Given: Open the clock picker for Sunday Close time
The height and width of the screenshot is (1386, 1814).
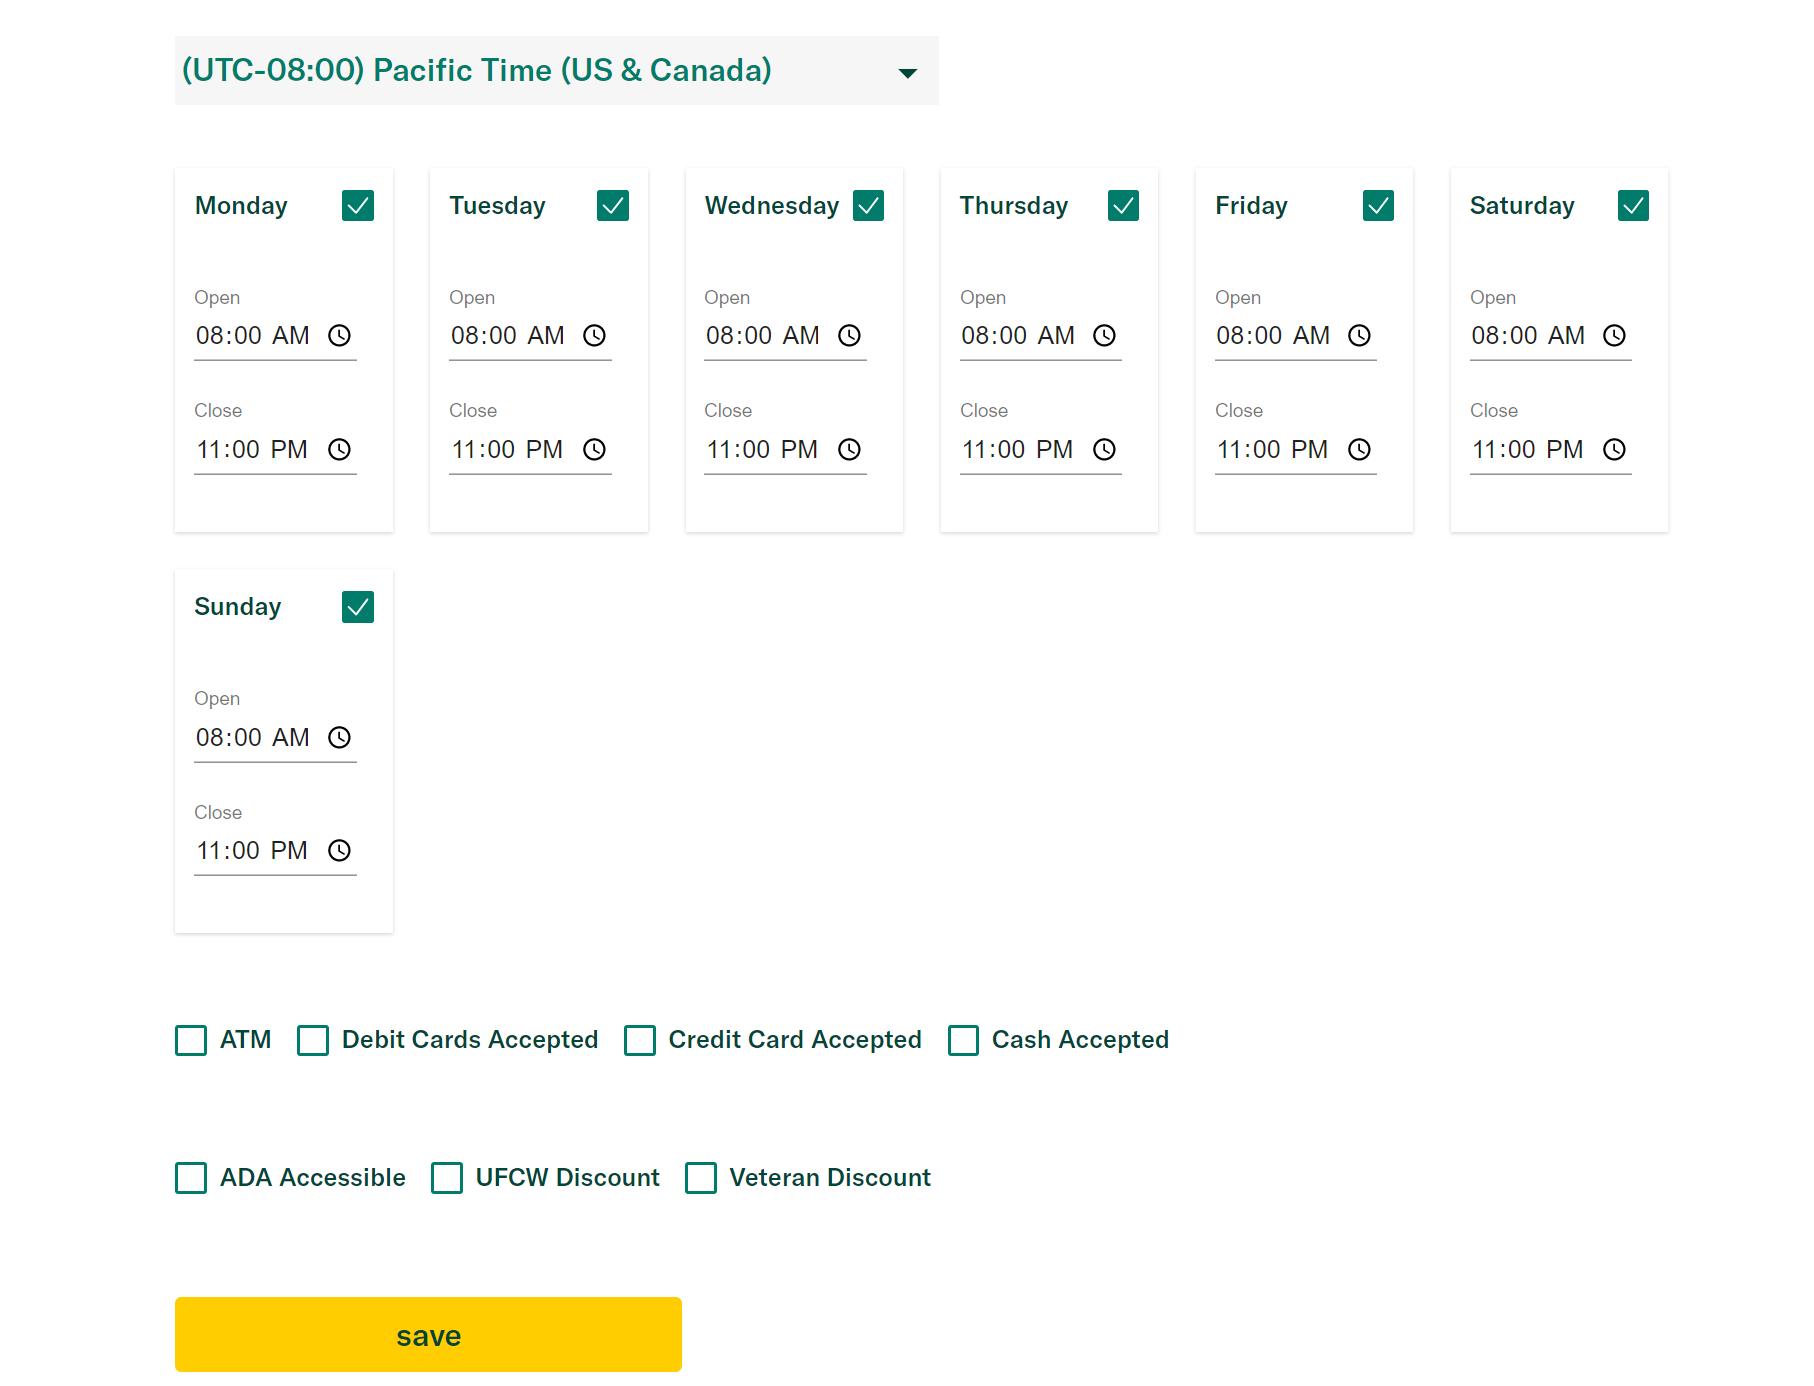Looking at the screenshot, I should click(340, 850).
